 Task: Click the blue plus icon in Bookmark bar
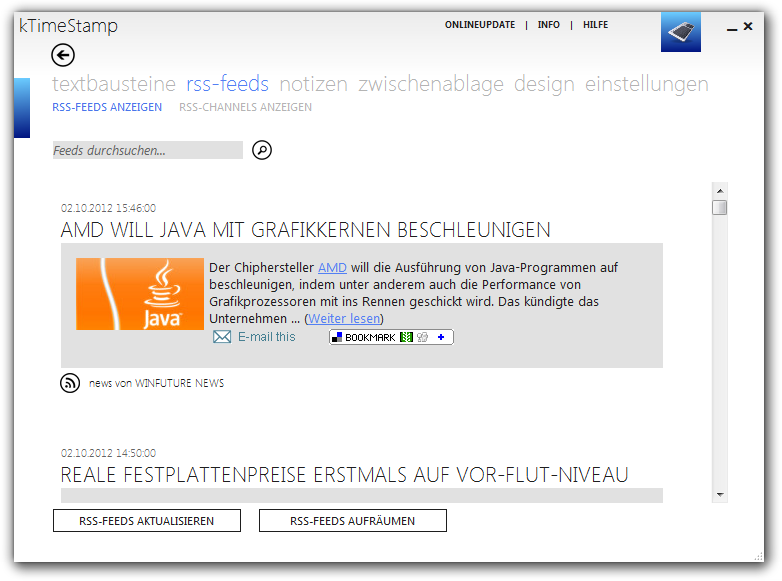(x=441, y=337)
